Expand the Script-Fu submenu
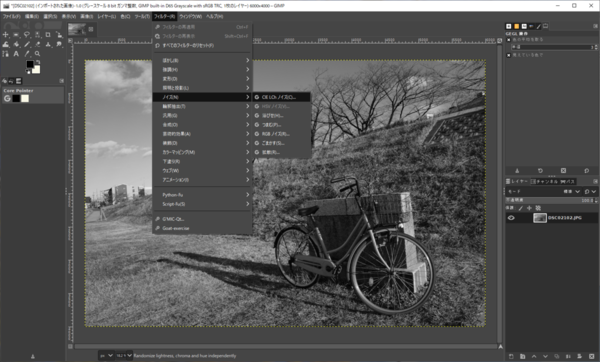This screenshot has height=362, width=600. (x=202, y=204)
